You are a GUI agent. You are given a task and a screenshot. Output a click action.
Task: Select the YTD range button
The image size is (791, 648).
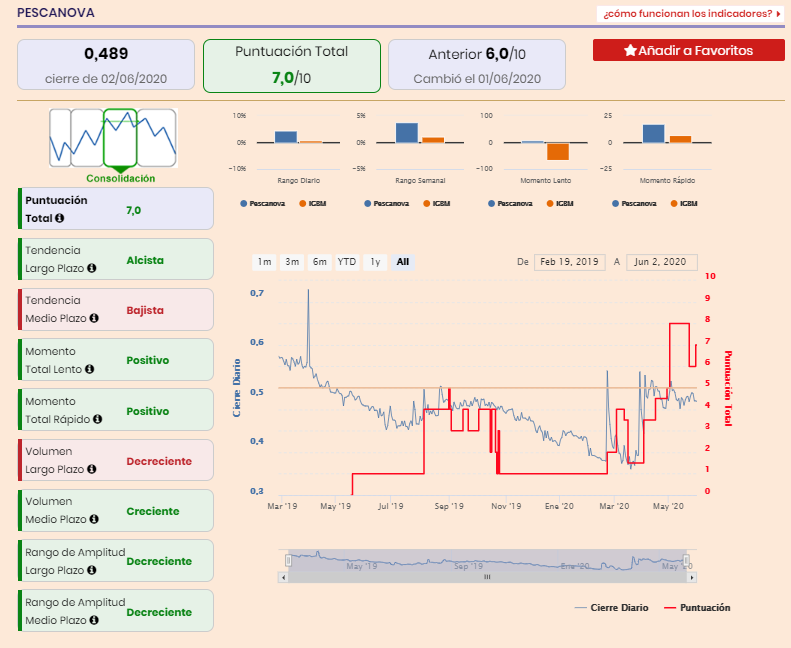(x=347, y=262)
